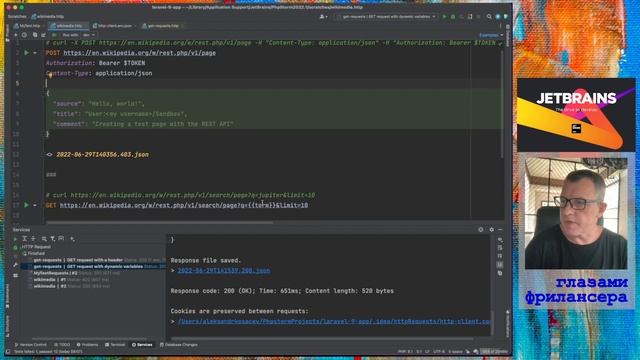
Task: Click the Filter icon in Services toolbar
Action: coord(53,239)
